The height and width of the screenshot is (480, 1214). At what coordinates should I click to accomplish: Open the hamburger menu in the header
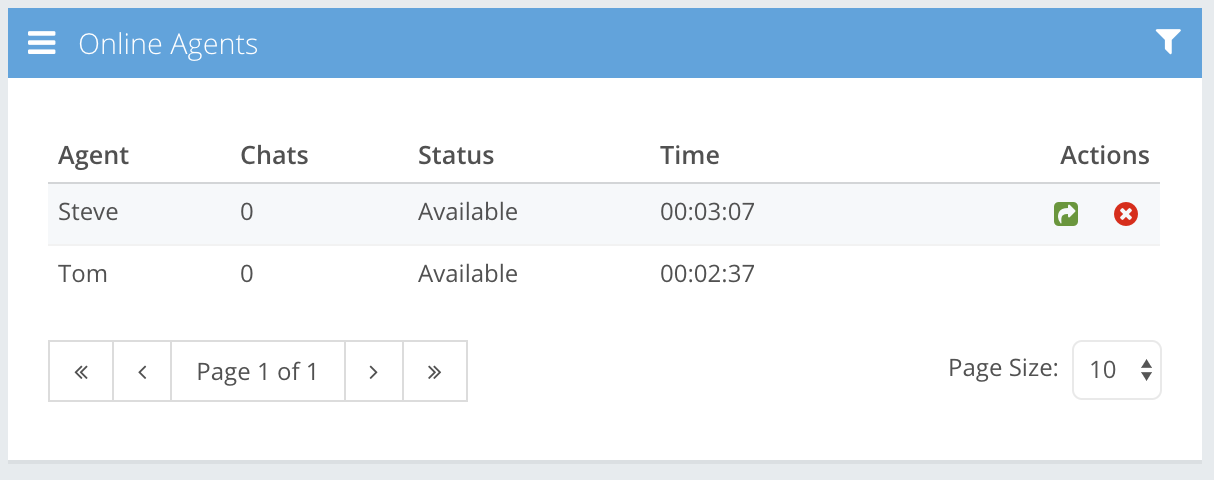(x=42, y=43)
